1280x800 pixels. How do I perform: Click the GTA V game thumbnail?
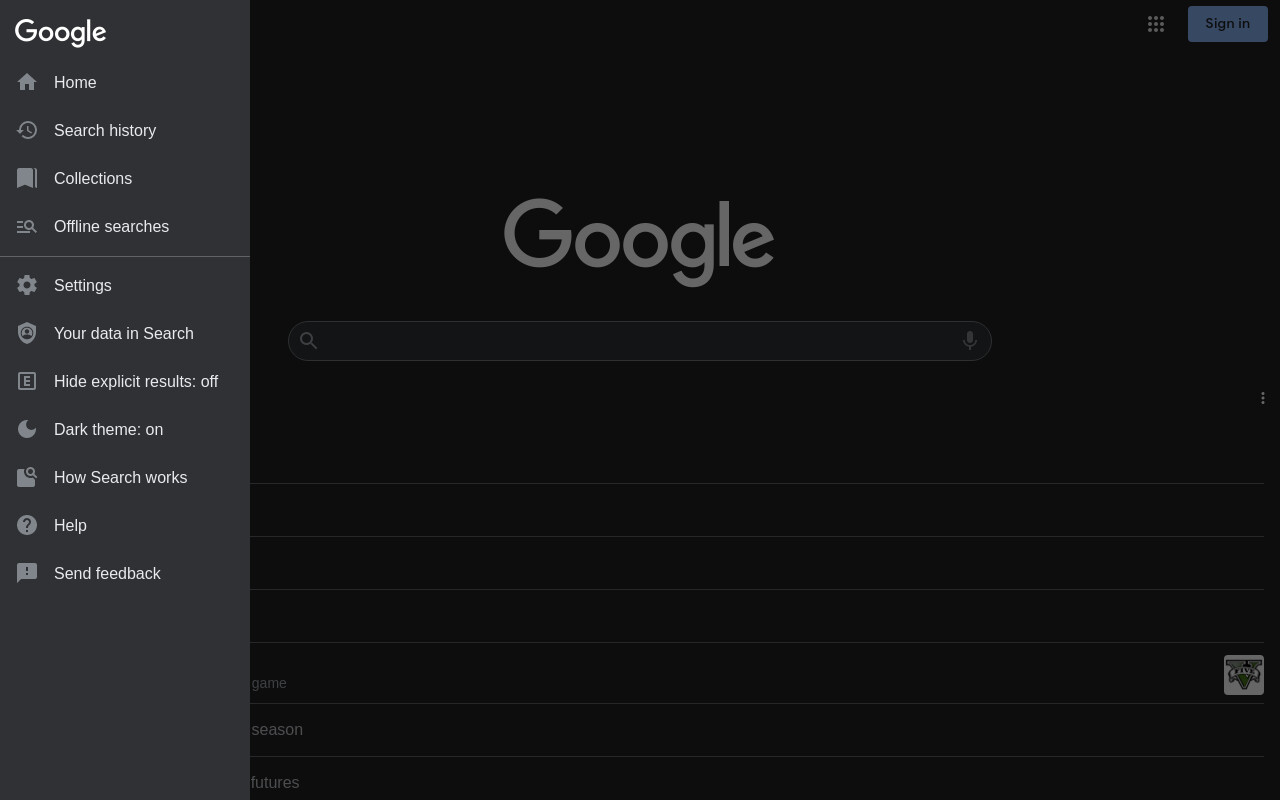[x=1244, y=675]
